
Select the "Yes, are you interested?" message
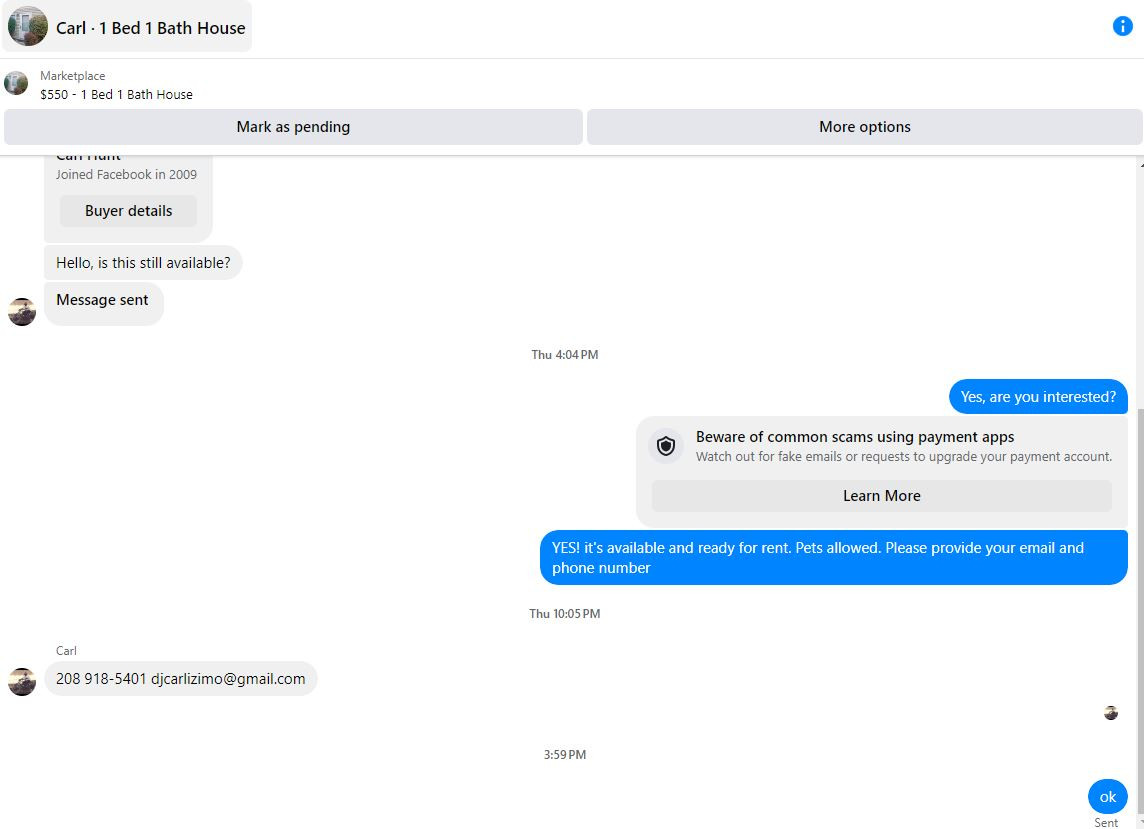coord(1037,397)
